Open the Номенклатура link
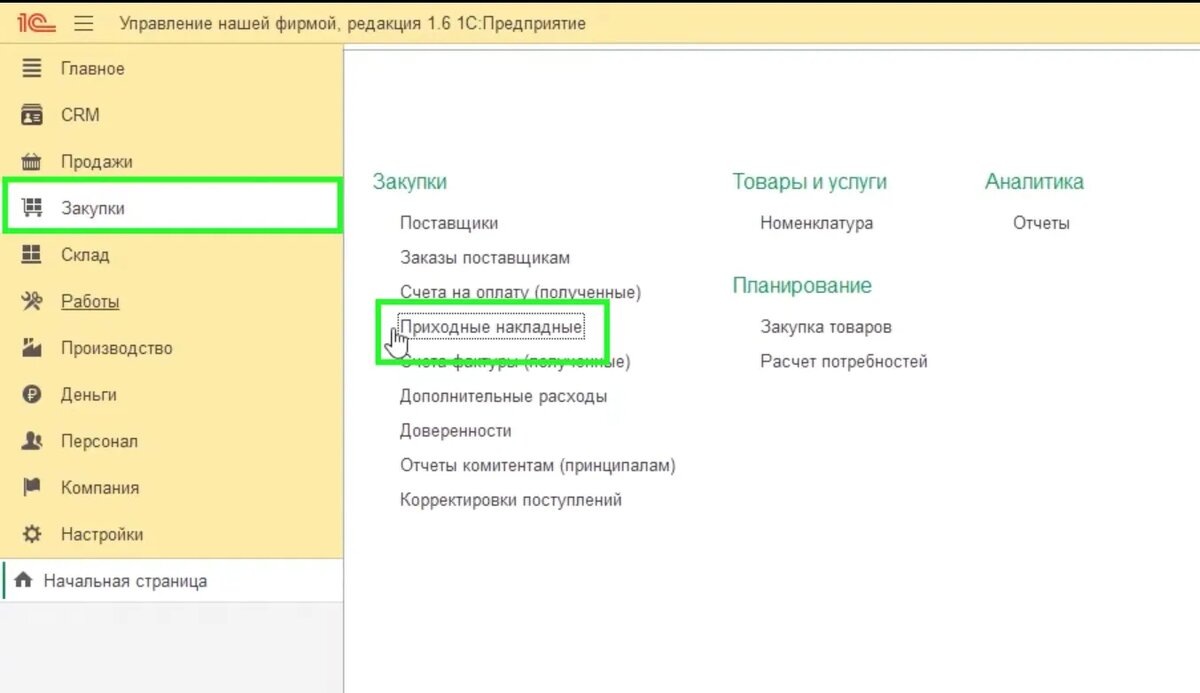The width and height of the screenshot is (1200, 693). coord(817,223)
